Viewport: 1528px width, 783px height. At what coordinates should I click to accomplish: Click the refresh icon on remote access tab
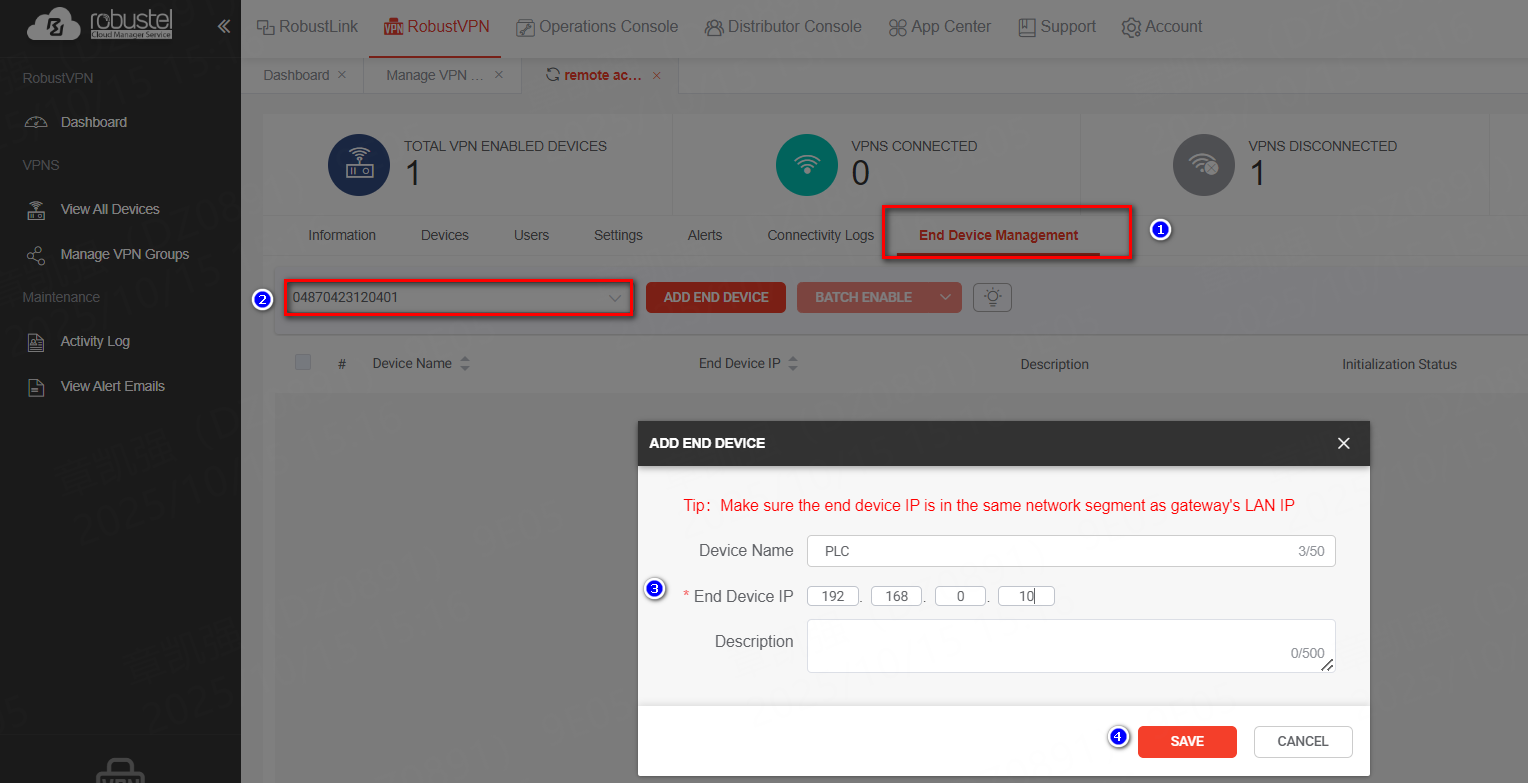pyautogui.click(x=553, y=75)
